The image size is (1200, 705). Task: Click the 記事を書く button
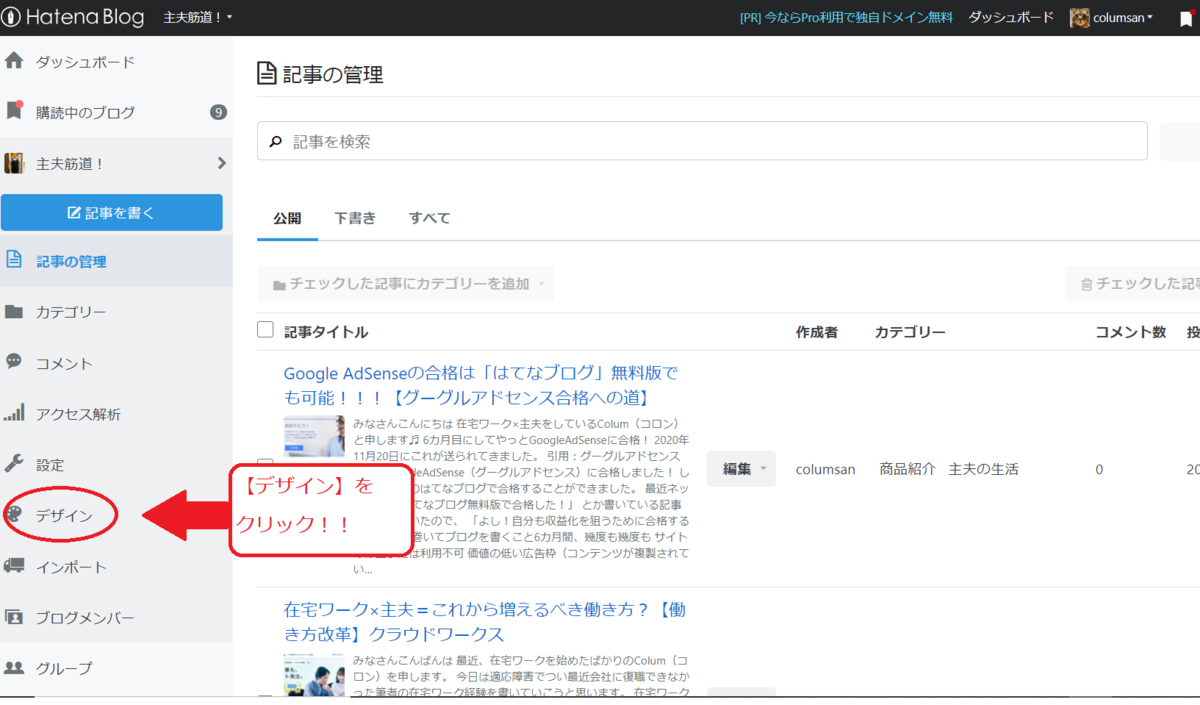111,213
